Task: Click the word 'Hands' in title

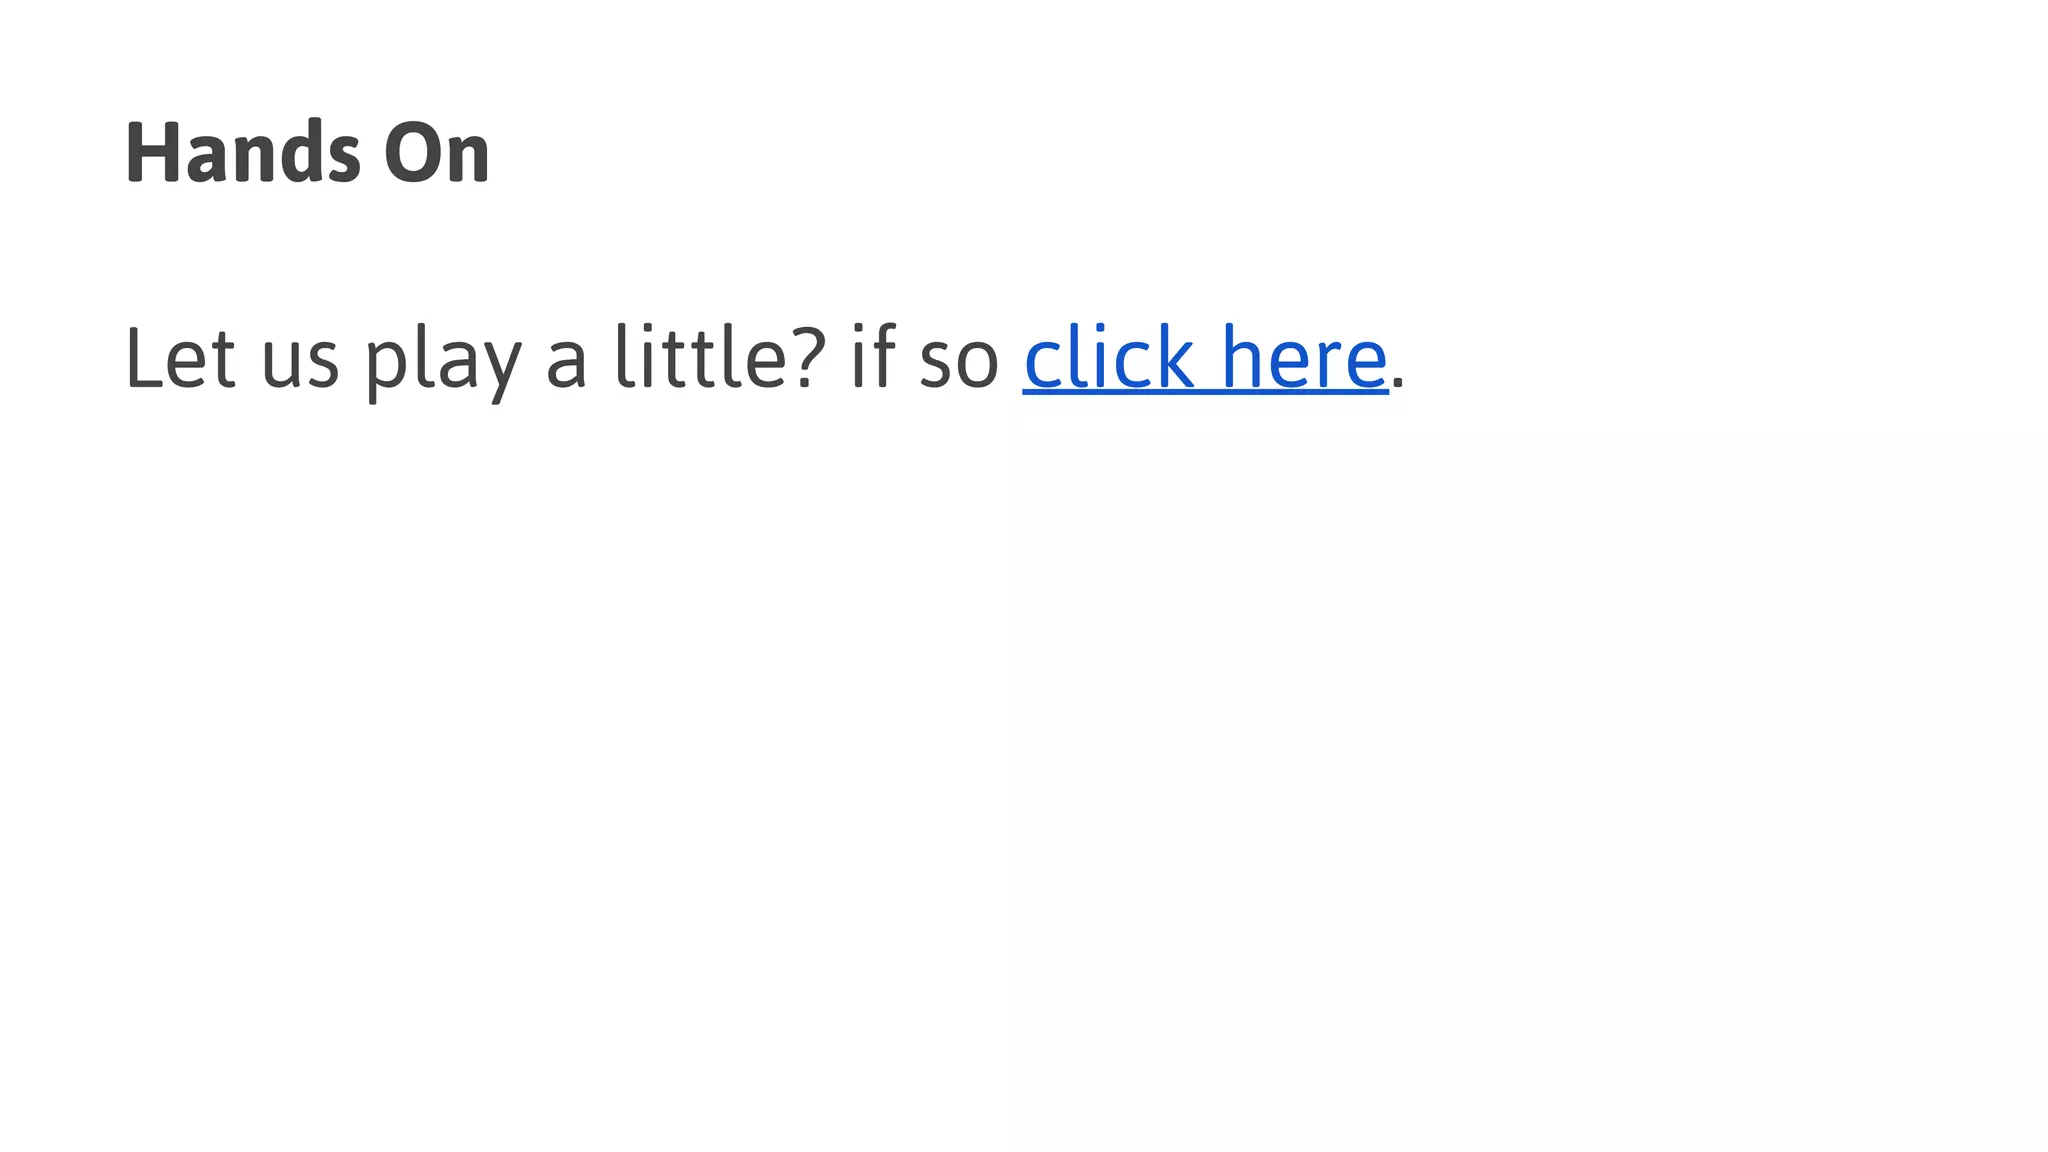Action: click(x=242, y=153)
